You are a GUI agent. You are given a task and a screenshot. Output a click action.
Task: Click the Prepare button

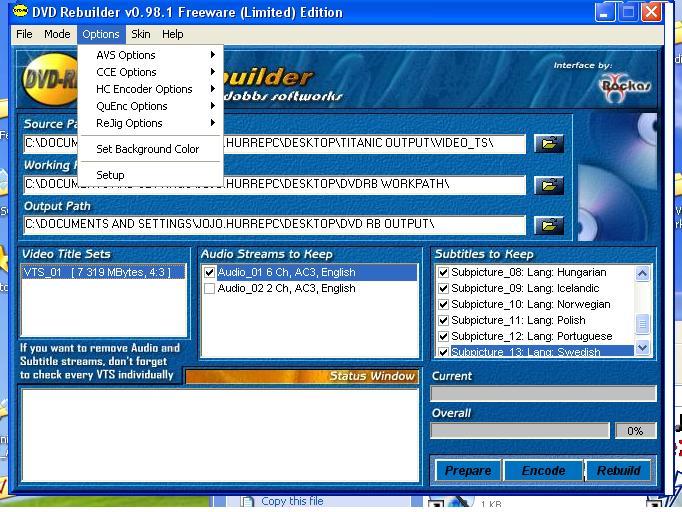tap(468, 470)
